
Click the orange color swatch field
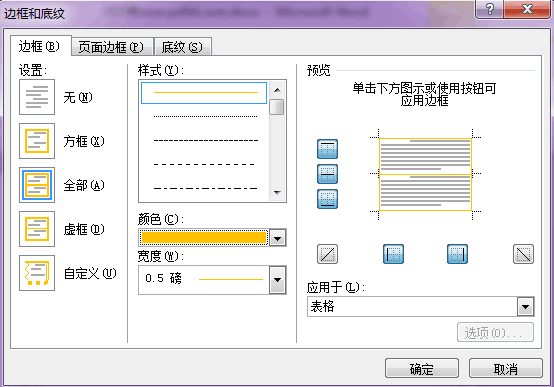(204, 238)
